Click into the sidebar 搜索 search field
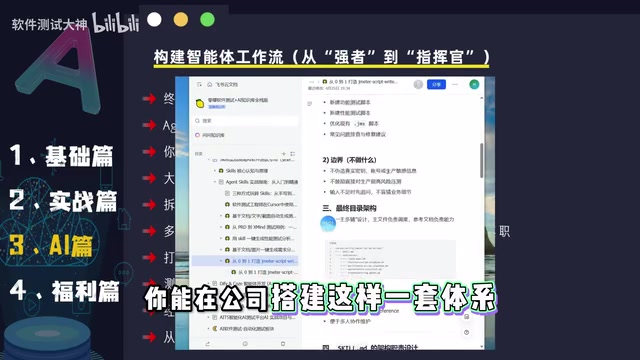 click(x=246, y=121)
